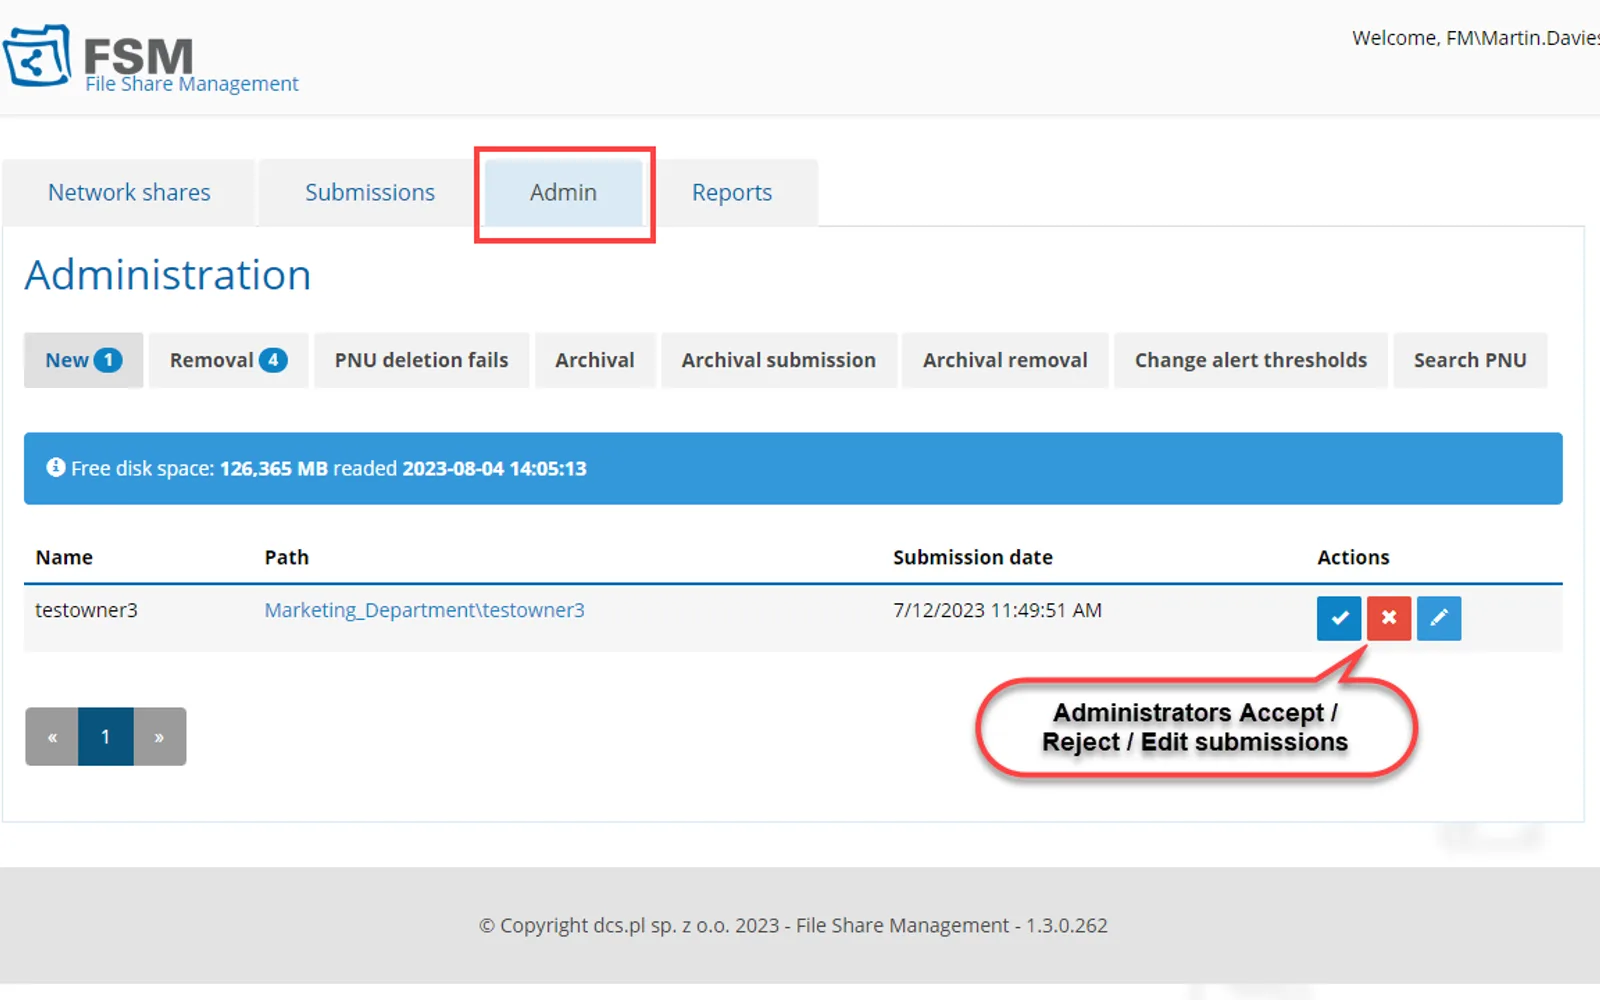Open Archival removal section
Image resolution: width=1600 pixels, height=1000 pixels.
[1005, 360]
